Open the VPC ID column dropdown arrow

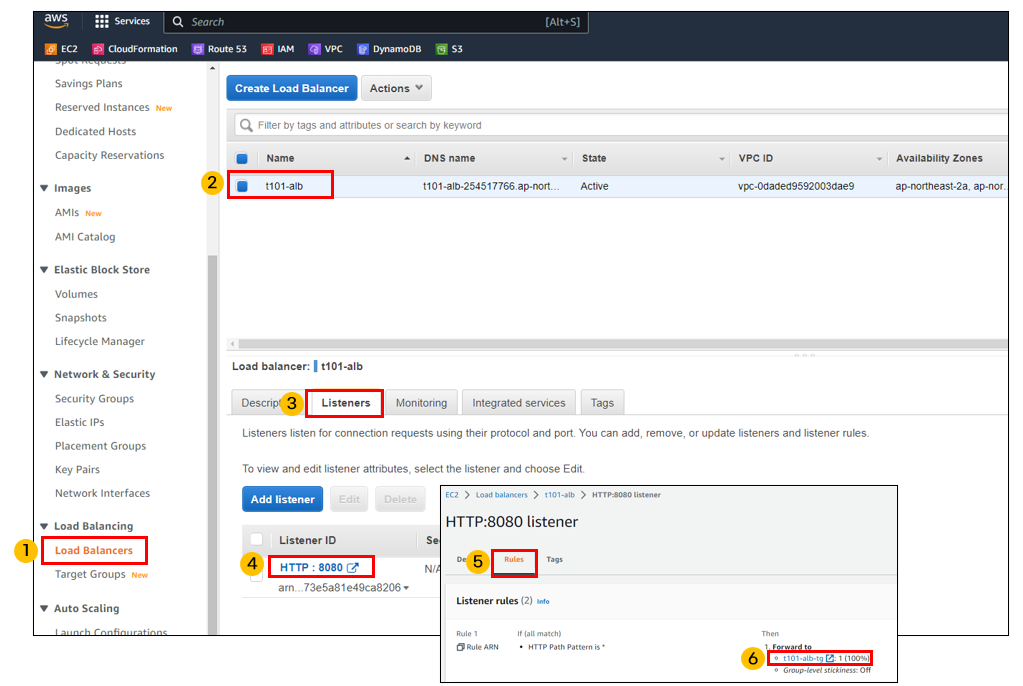tap(879, 159)
